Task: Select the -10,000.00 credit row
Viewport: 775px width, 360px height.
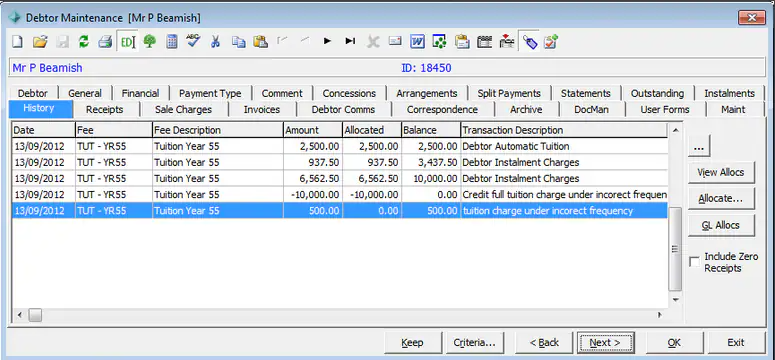Action: pos(340,195)
